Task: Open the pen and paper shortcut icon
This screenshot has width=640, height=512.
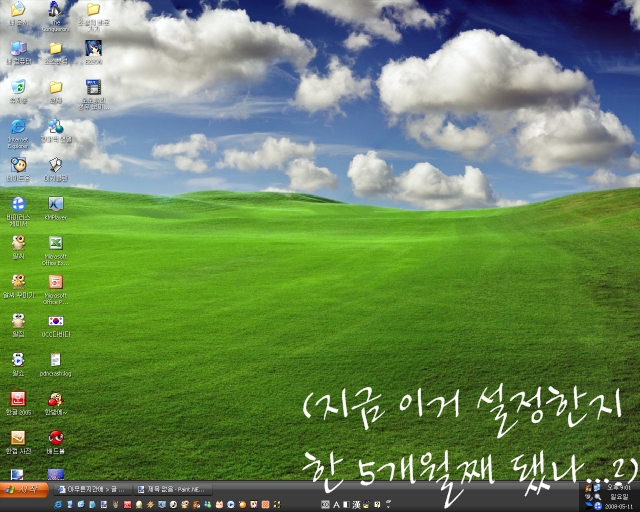Action: pyautogui.click(x=56, y=165)
